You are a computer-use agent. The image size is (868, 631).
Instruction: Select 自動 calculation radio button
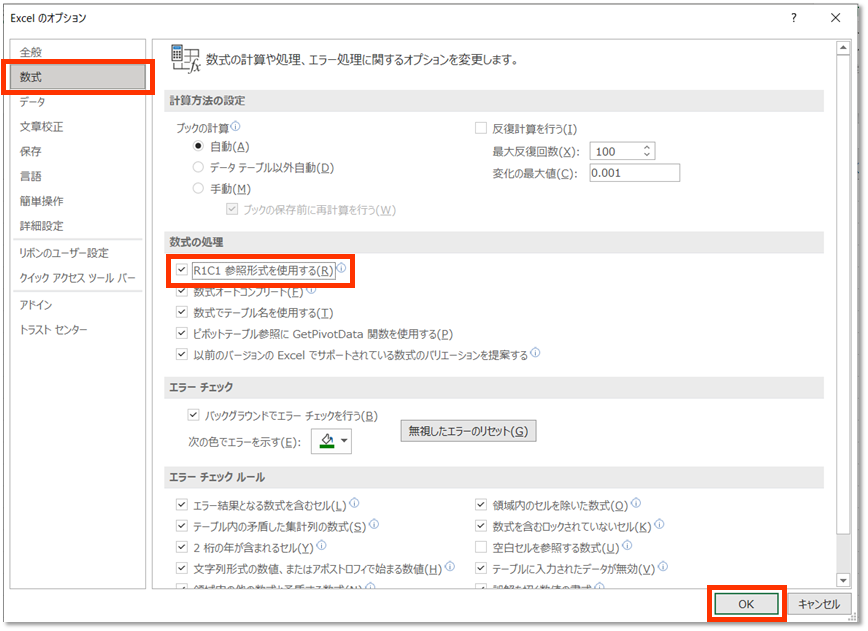pyautogui.click(x=198, y=146)
